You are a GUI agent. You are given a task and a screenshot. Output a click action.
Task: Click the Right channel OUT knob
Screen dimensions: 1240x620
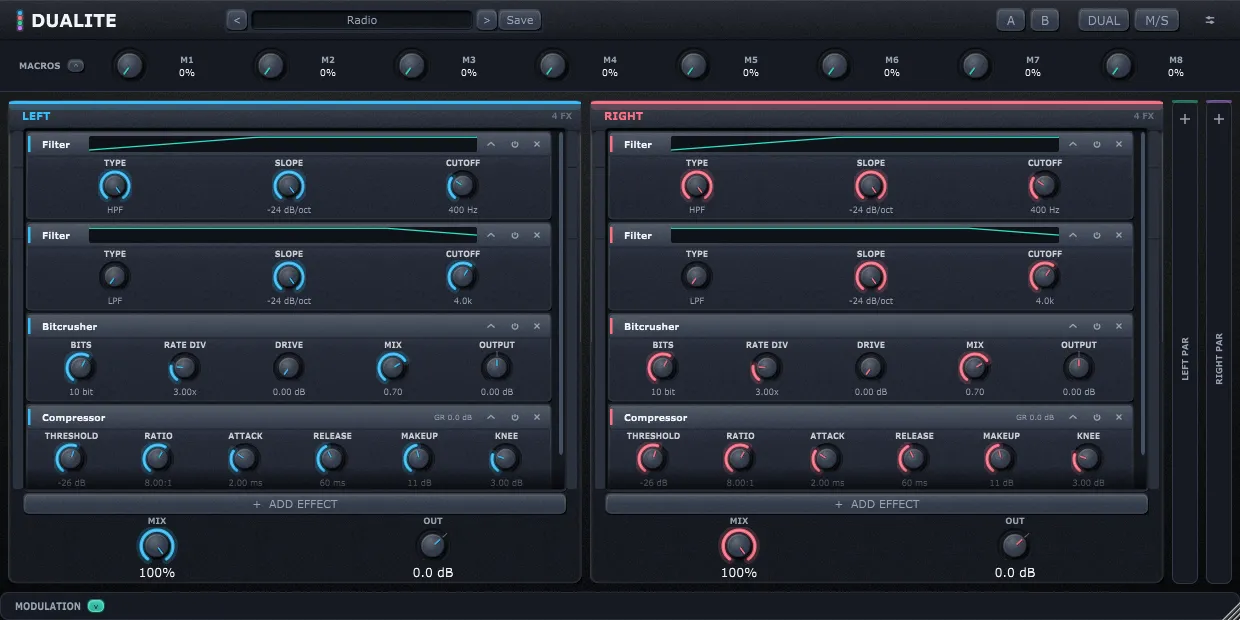click(x=1015, y=545)
